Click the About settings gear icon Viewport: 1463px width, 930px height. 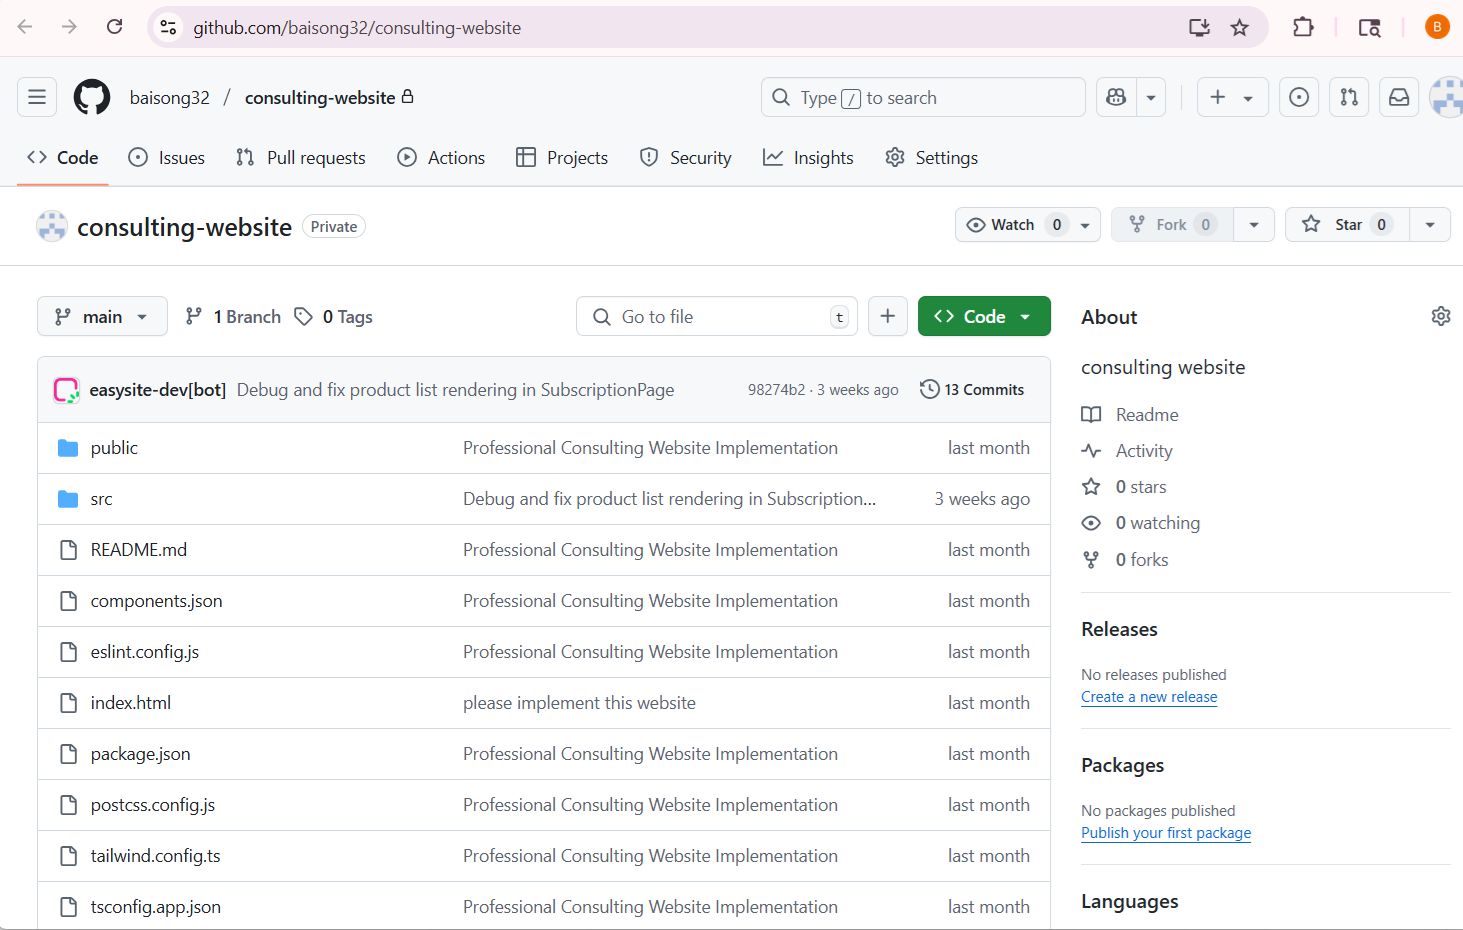(x=1440, y=316)
